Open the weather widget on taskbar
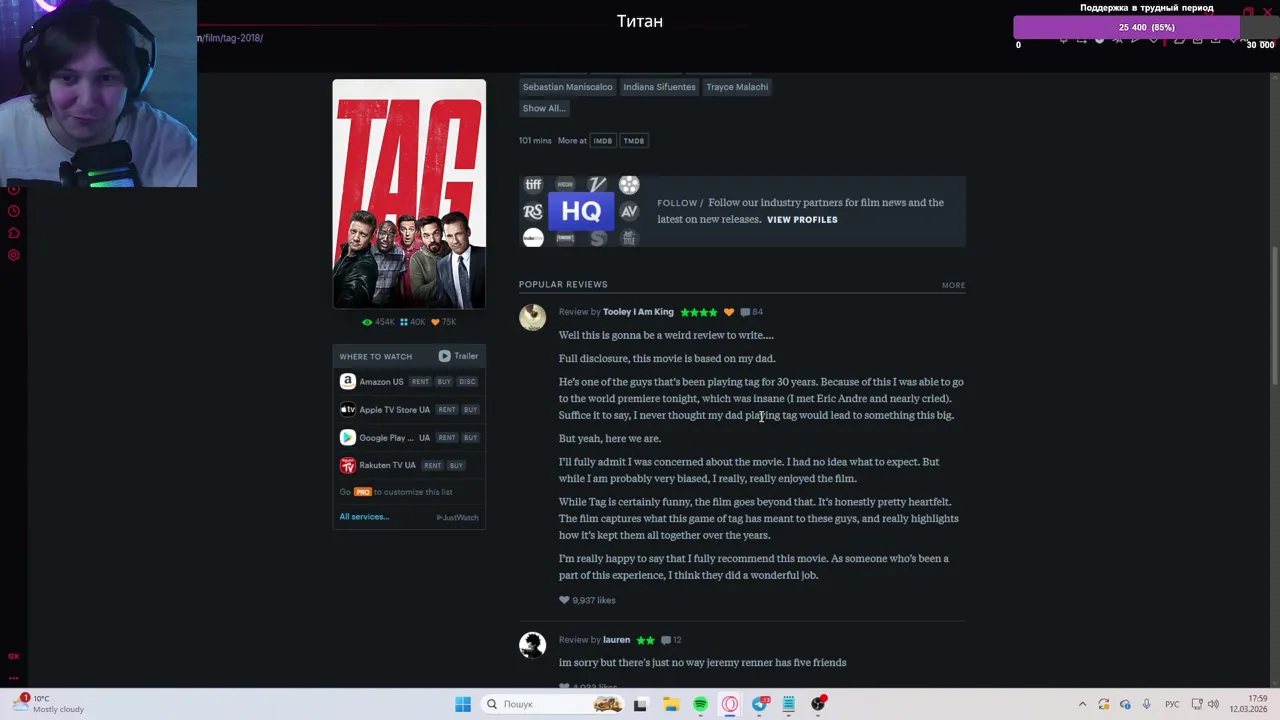 50,704
